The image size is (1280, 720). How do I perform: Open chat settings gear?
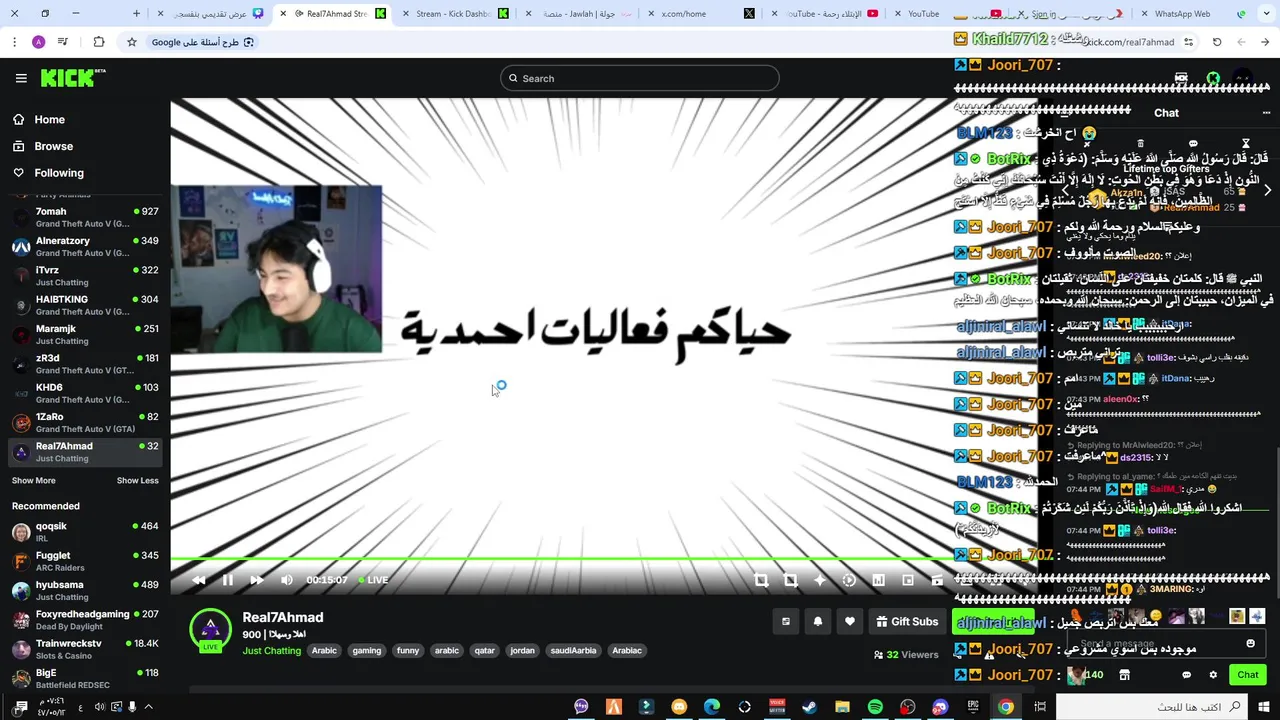[1213, 675]
